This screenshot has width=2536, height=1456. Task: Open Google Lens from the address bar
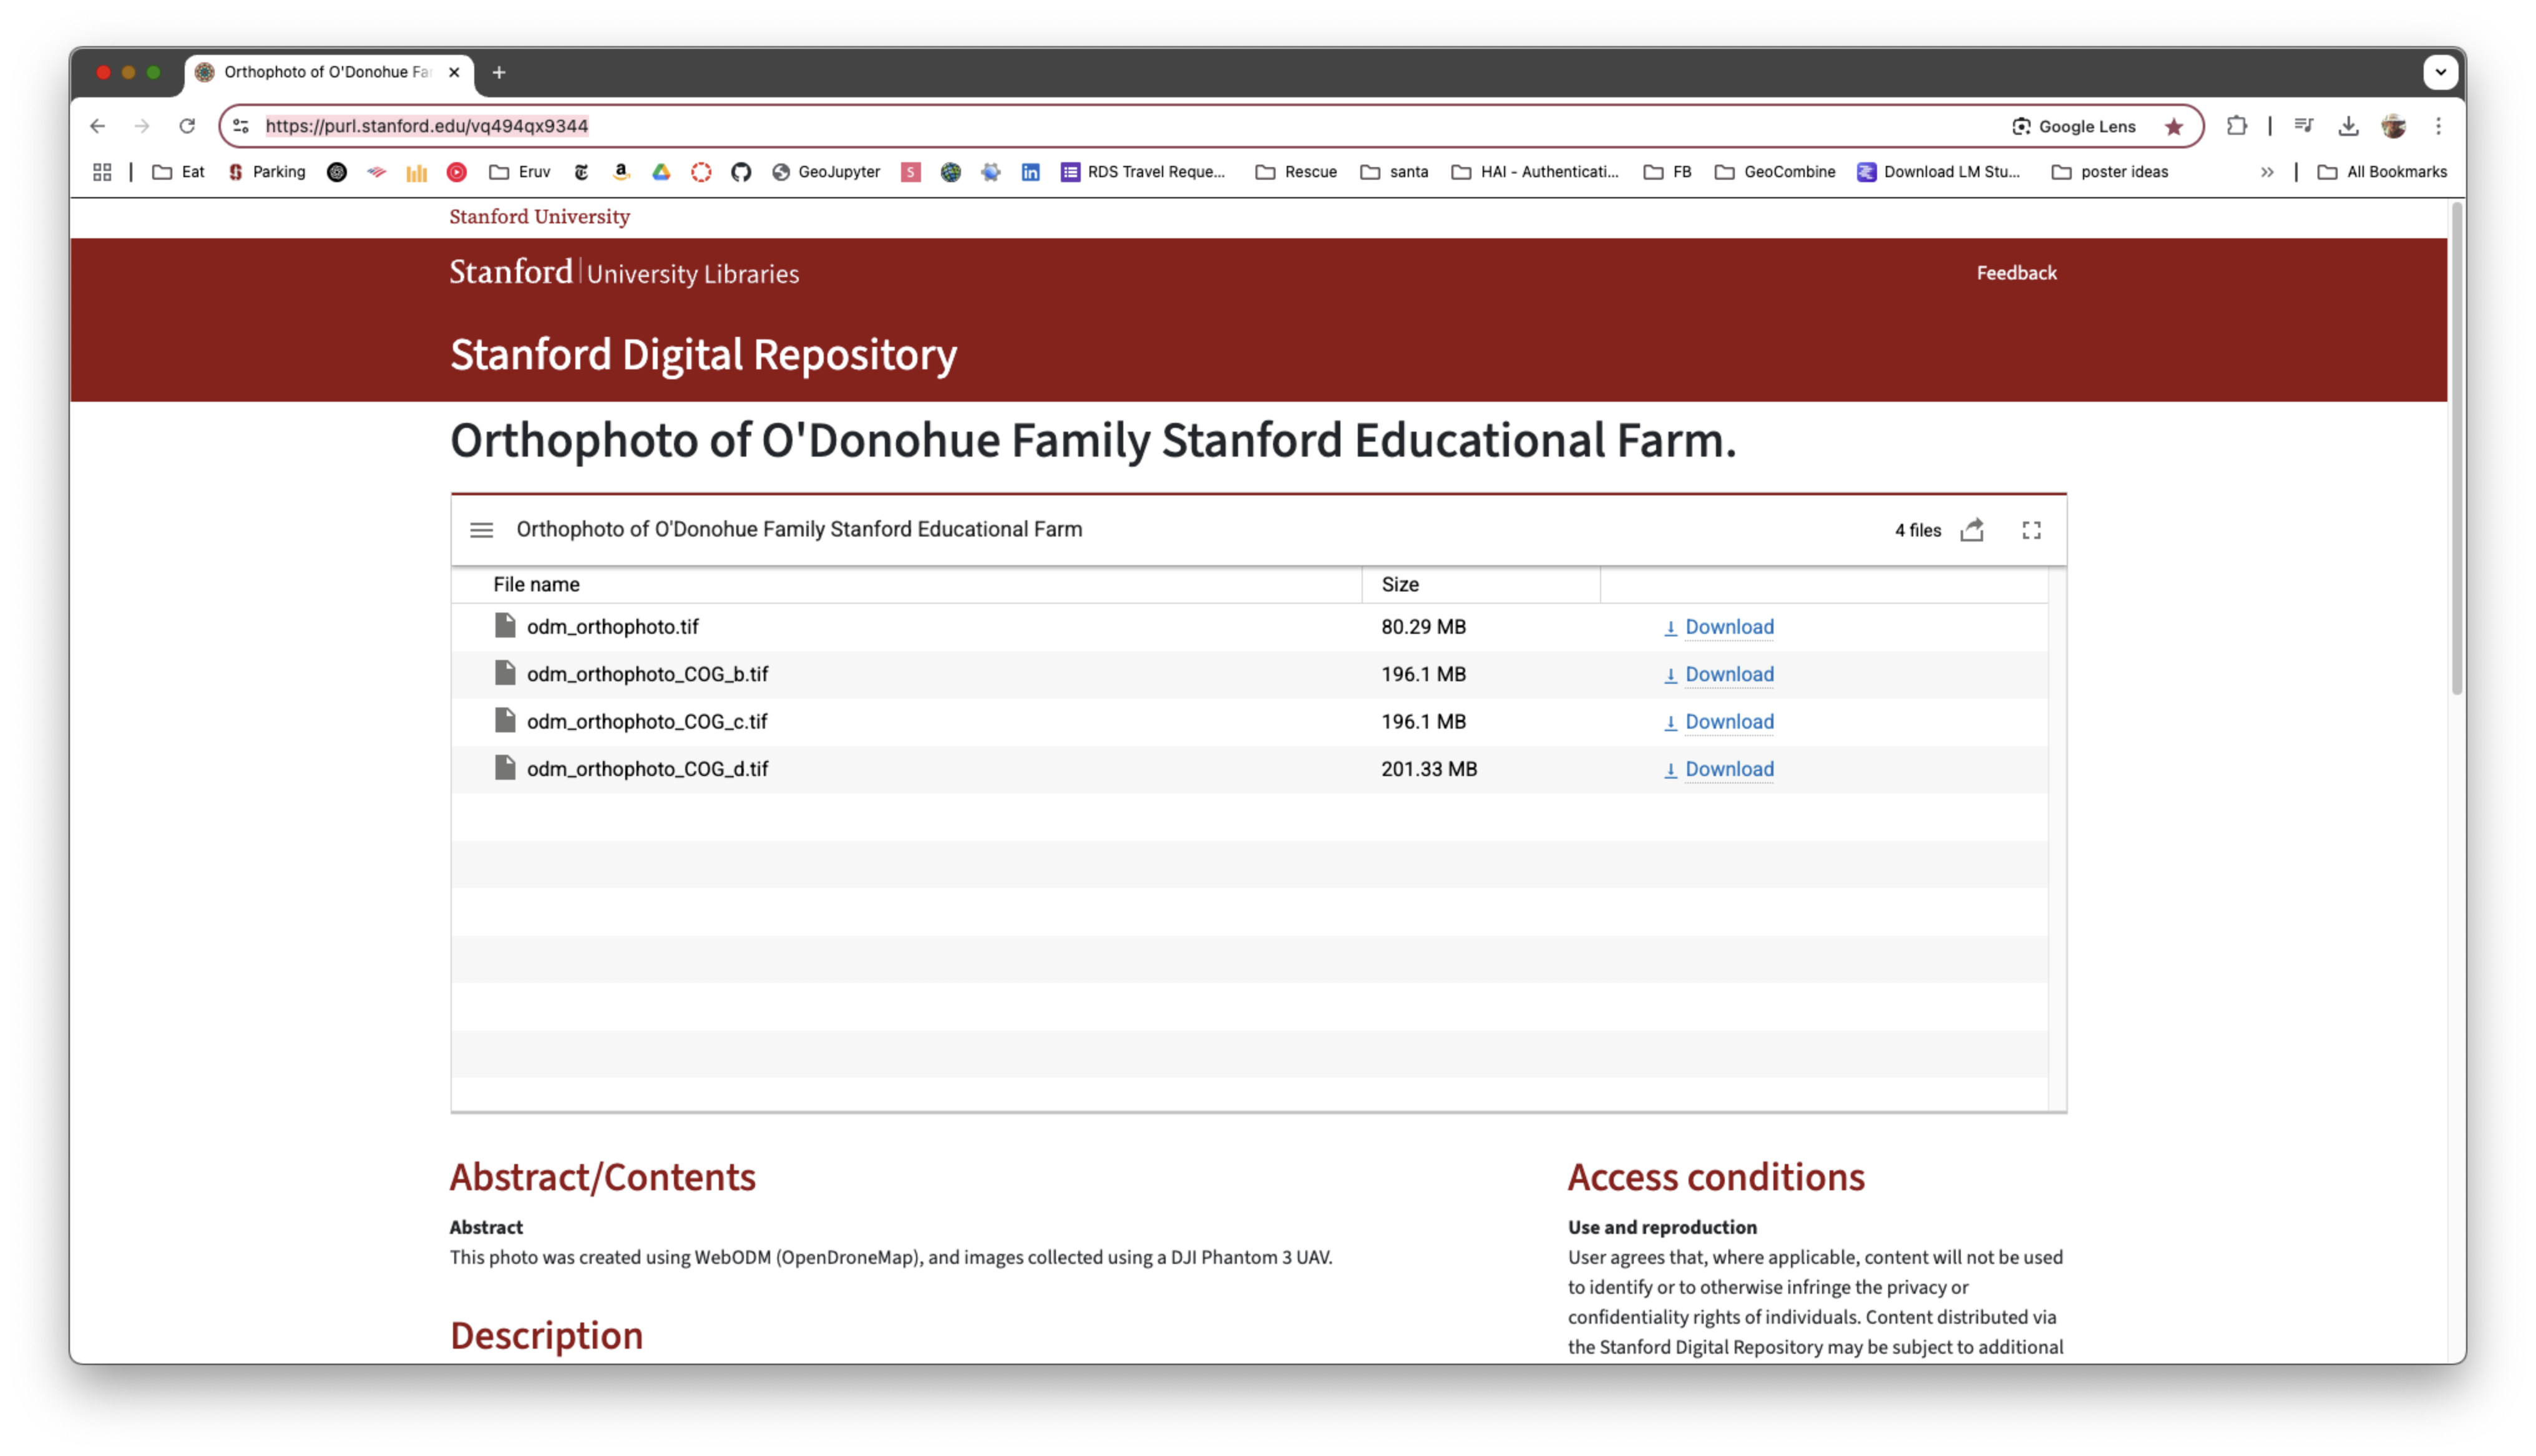(x=2074, y=126)
